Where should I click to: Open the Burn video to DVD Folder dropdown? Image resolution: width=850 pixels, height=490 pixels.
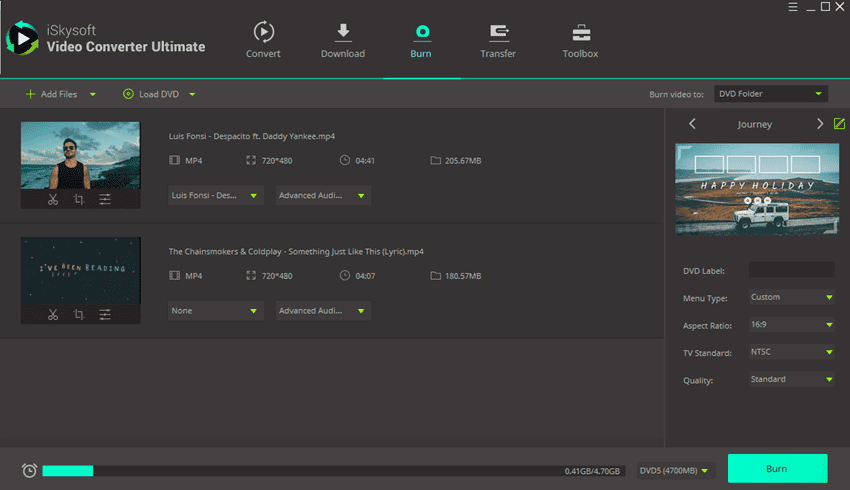(770, 94)
